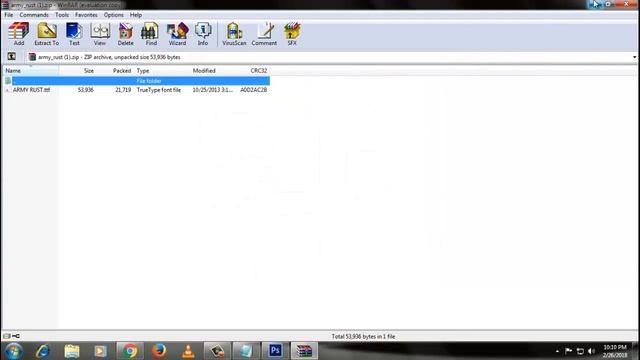Click the volume speaker tray icon
Screen dimensions: 640x360
591,351
